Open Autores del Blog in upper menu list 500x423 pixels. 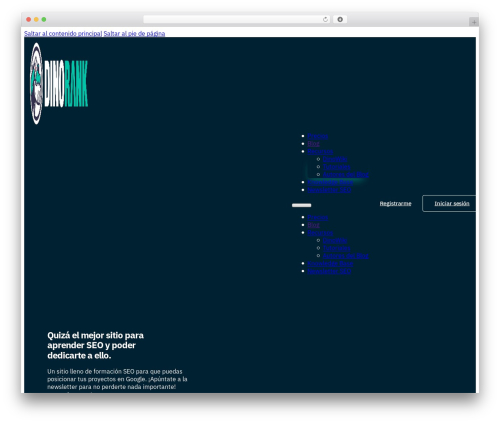346,174
